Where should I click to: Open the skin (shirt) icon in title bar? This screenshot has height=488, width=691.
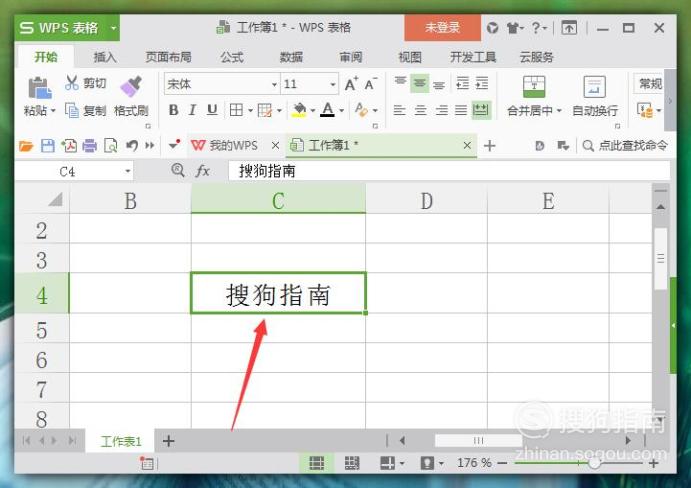coord(513,28)
